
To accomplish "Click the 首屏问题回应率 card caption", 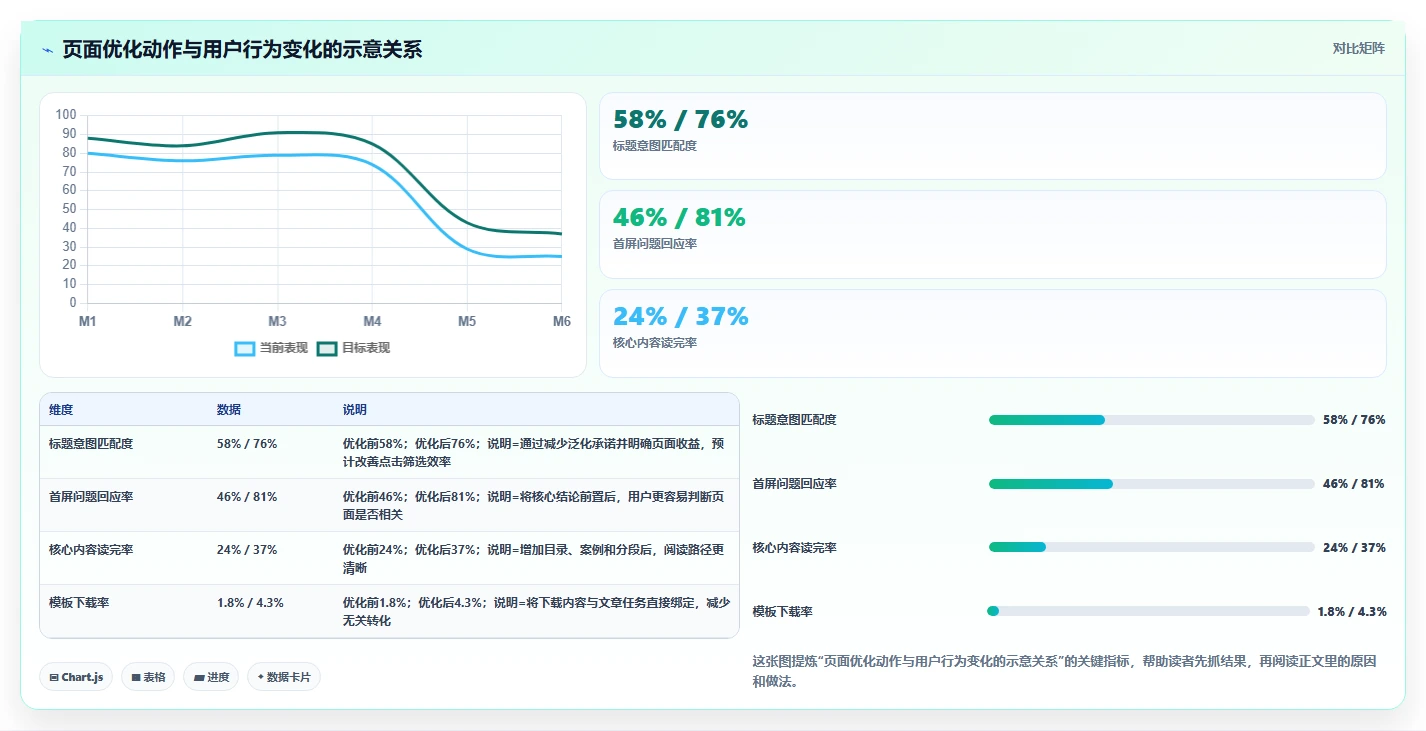I will (655, 244).
